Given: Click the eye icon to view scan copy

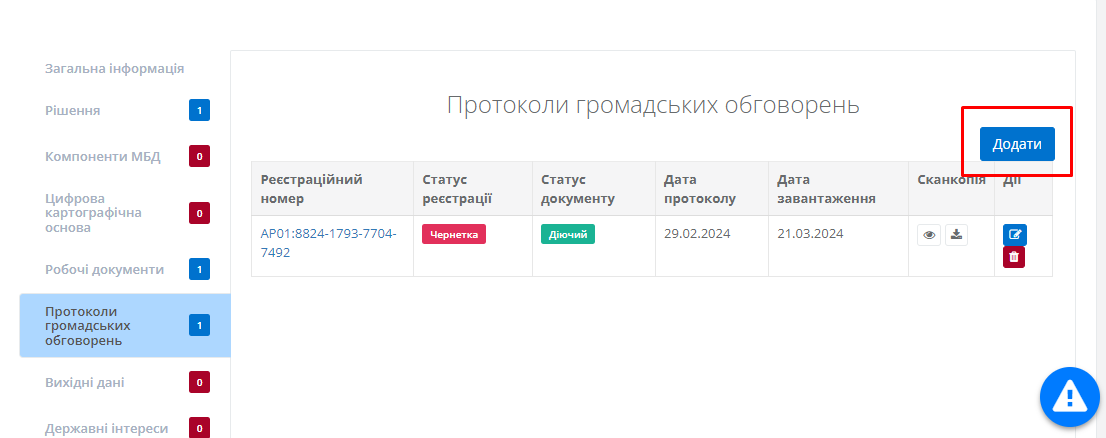Looking at the screenshot, I should (929, 235).
